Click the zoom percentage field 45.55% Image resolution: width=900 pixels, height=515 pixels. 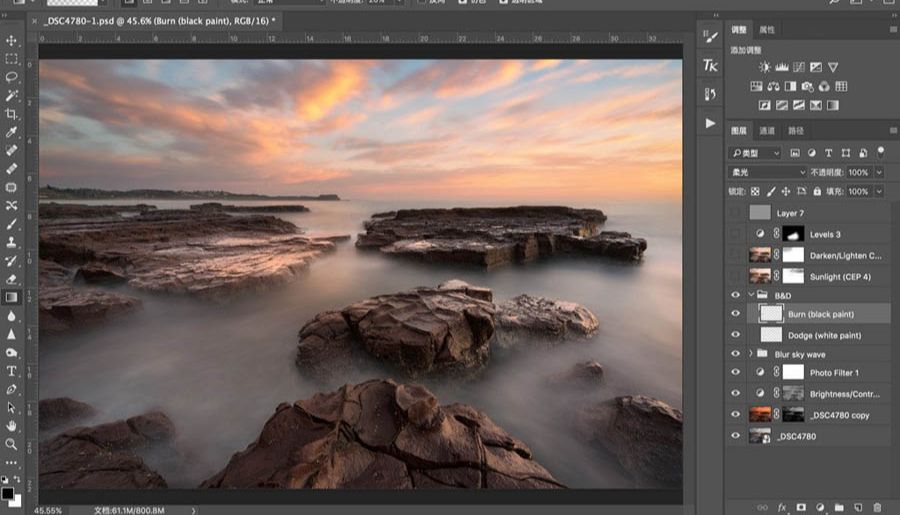click(x=48, y=510)
